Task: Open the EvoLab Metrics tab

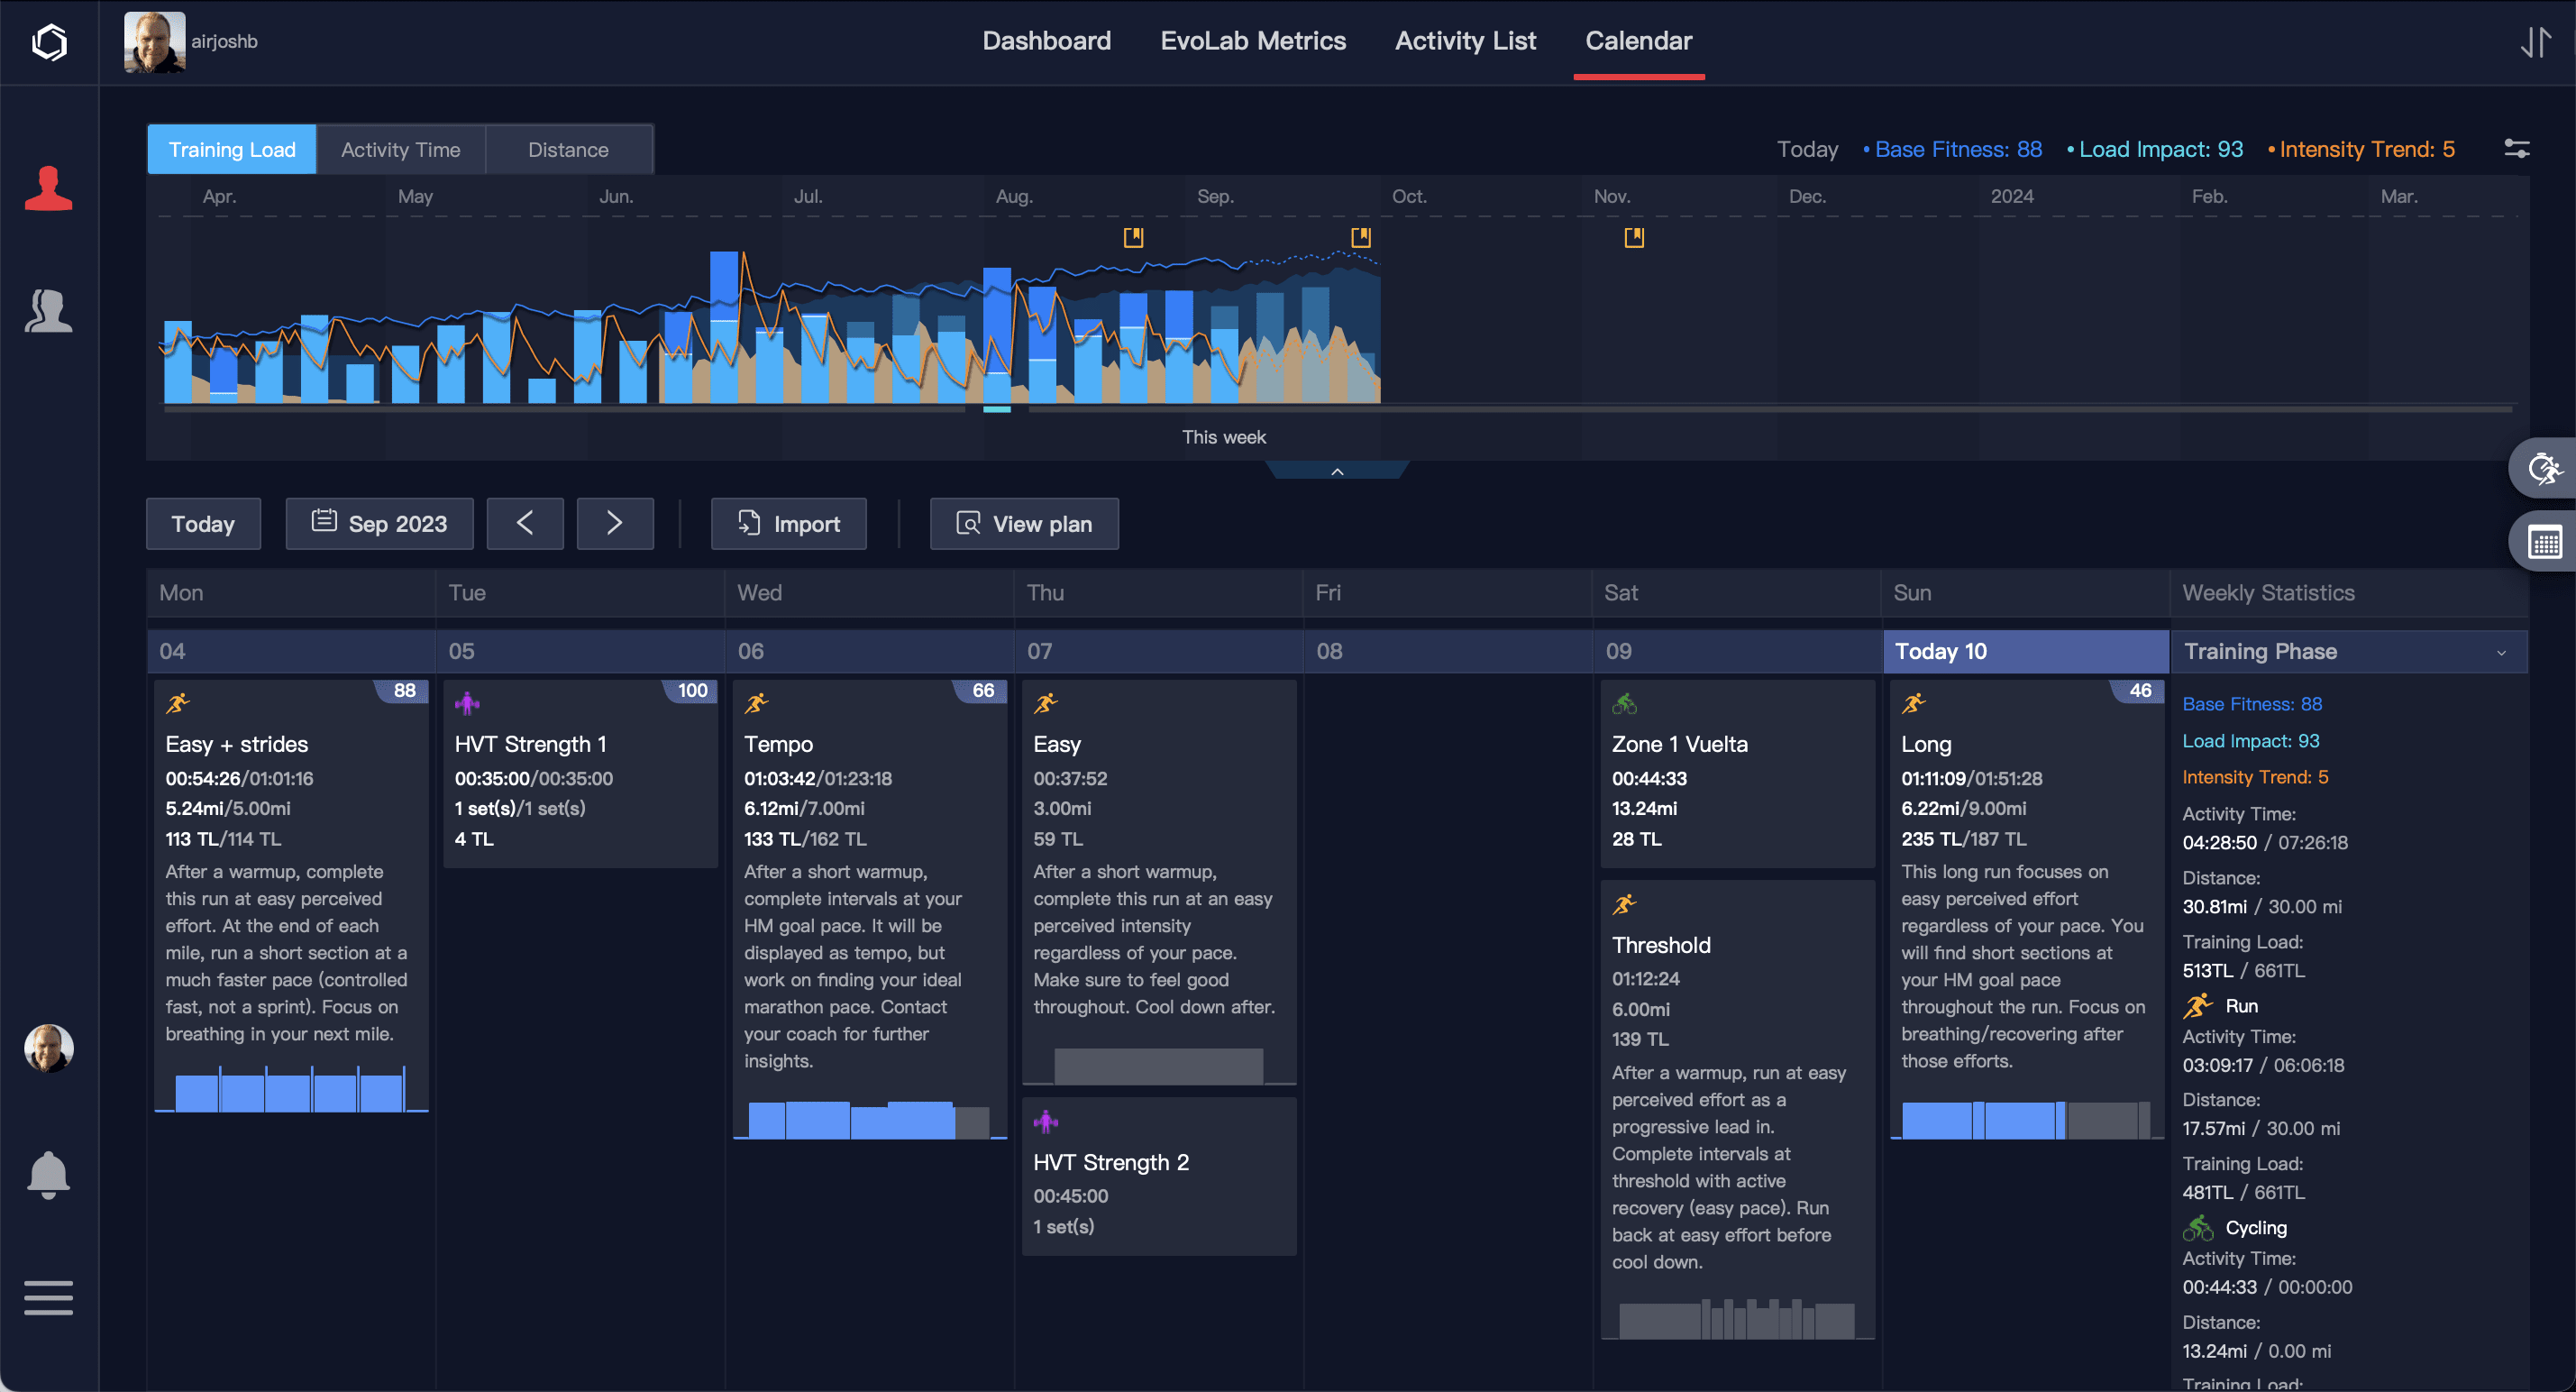Action: 1252,41
